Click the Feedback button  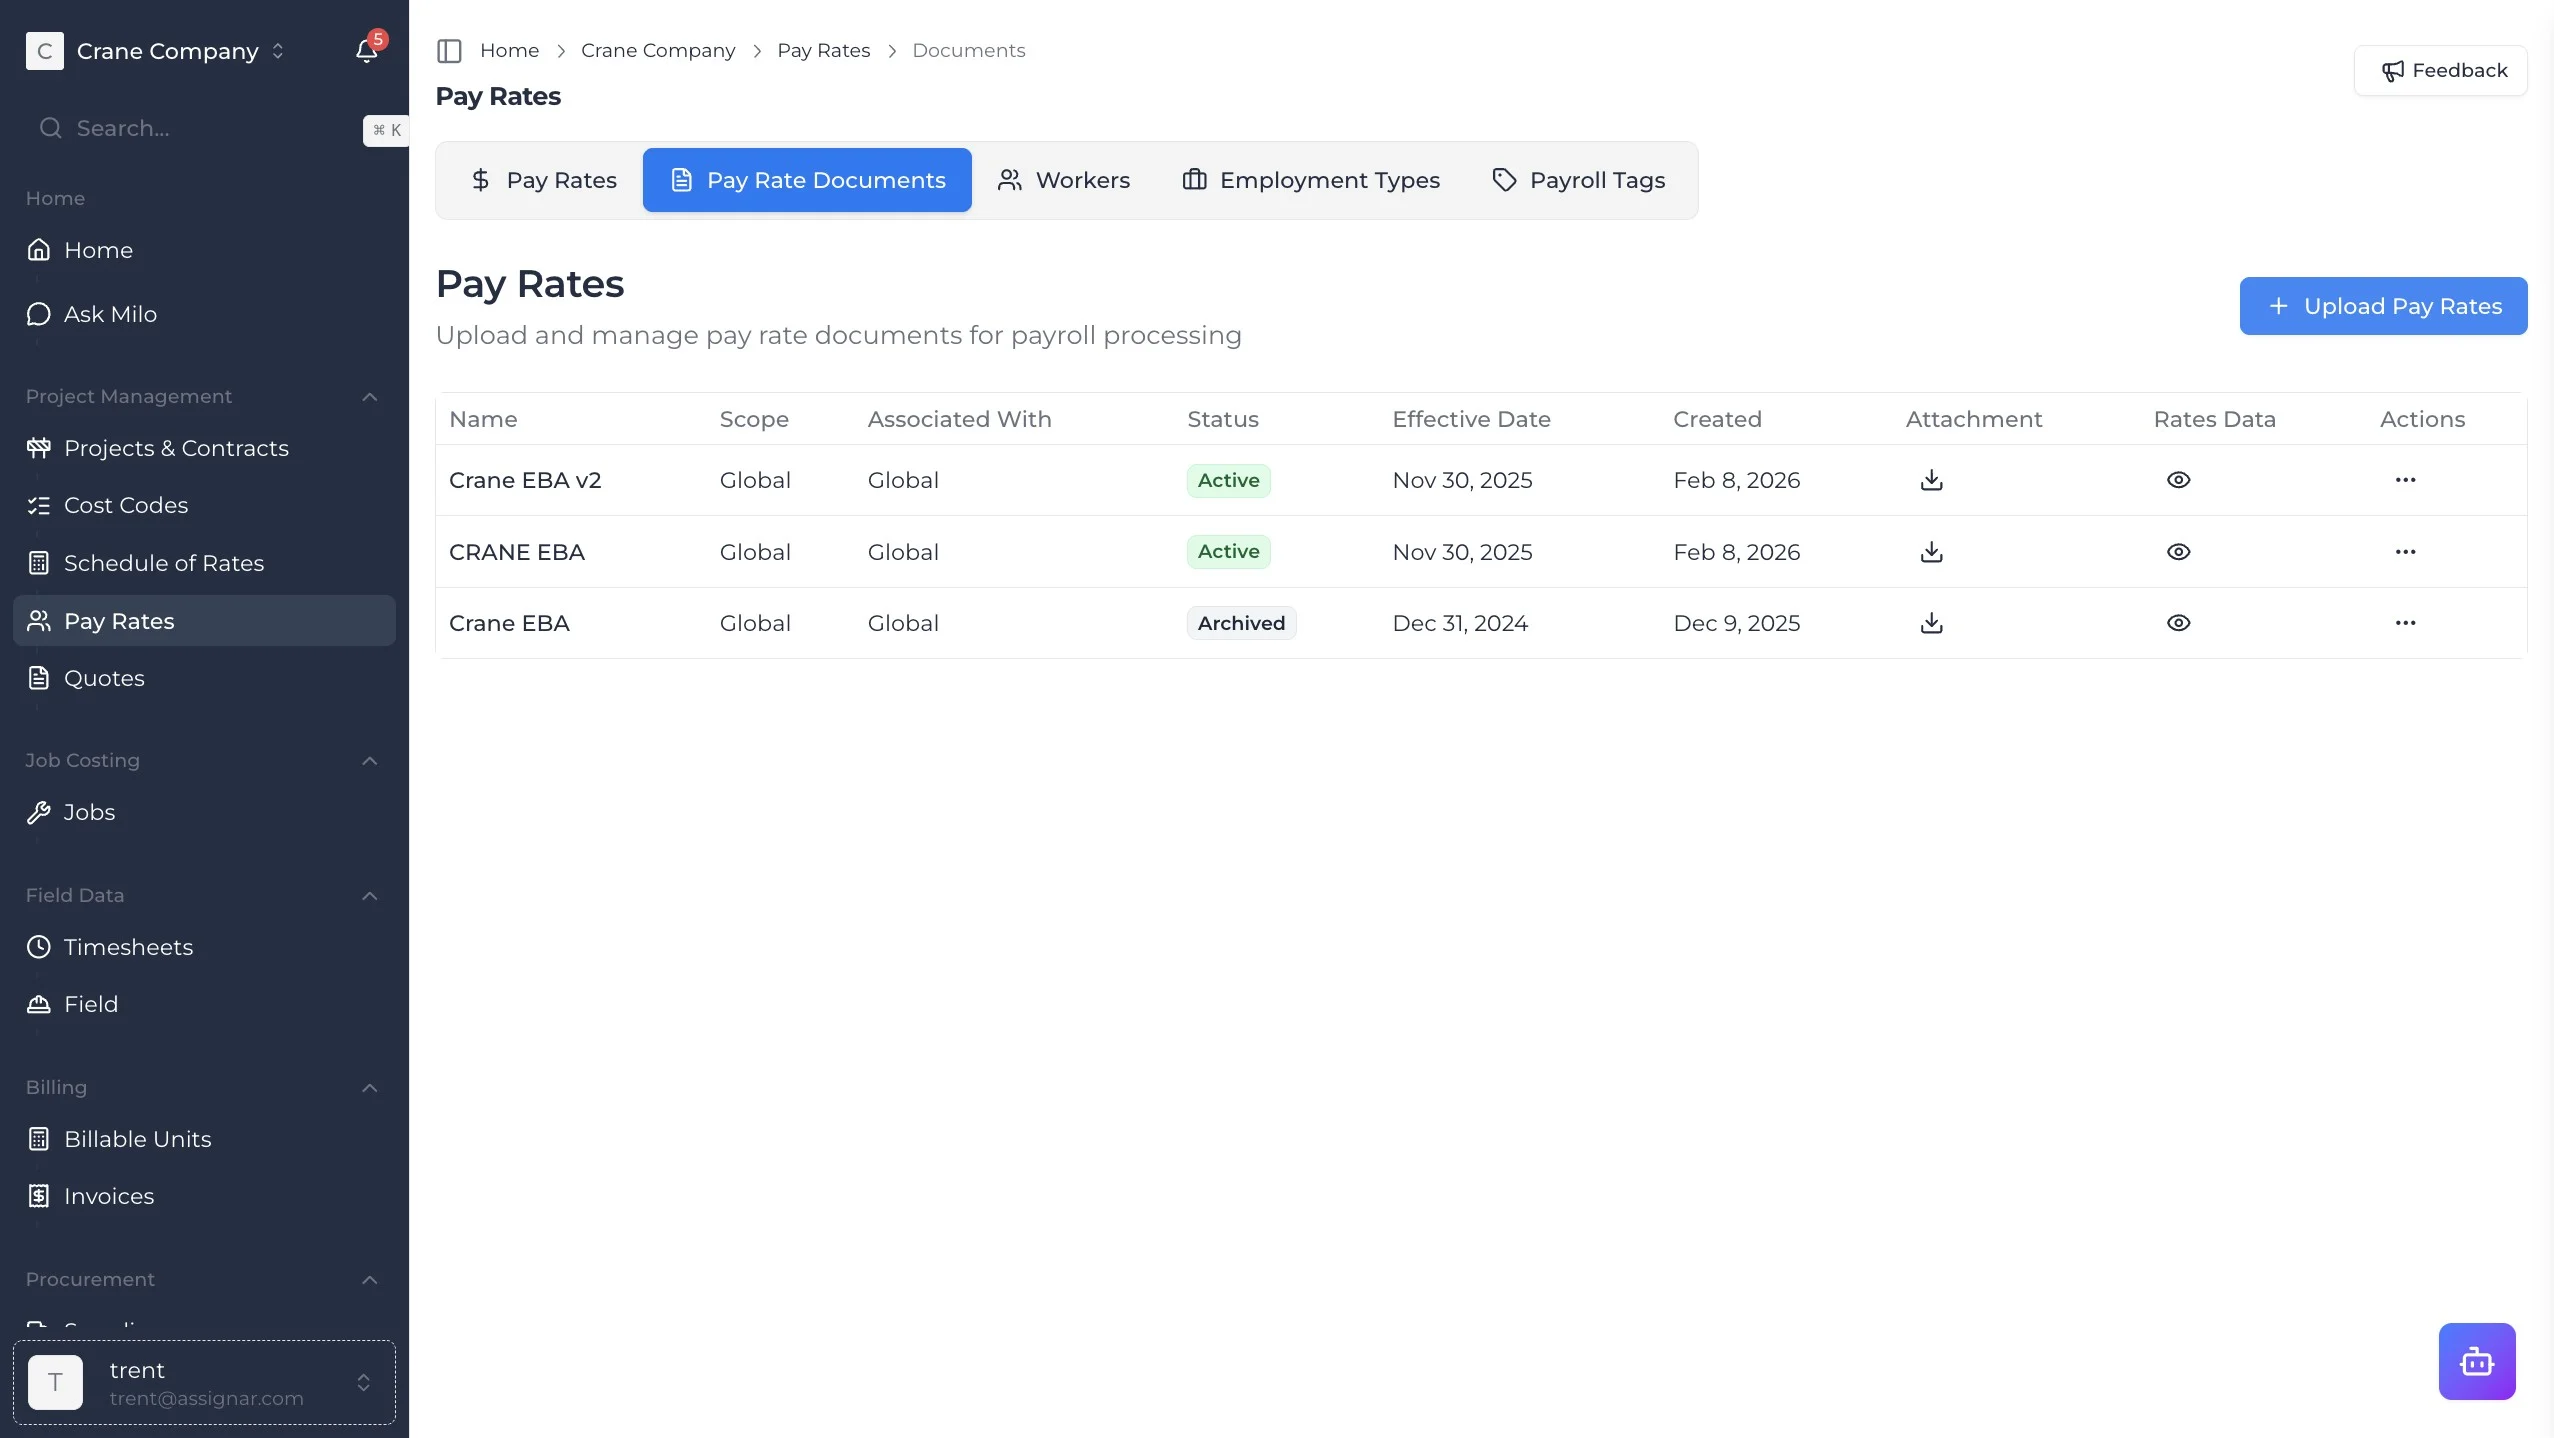point(2440,71)
